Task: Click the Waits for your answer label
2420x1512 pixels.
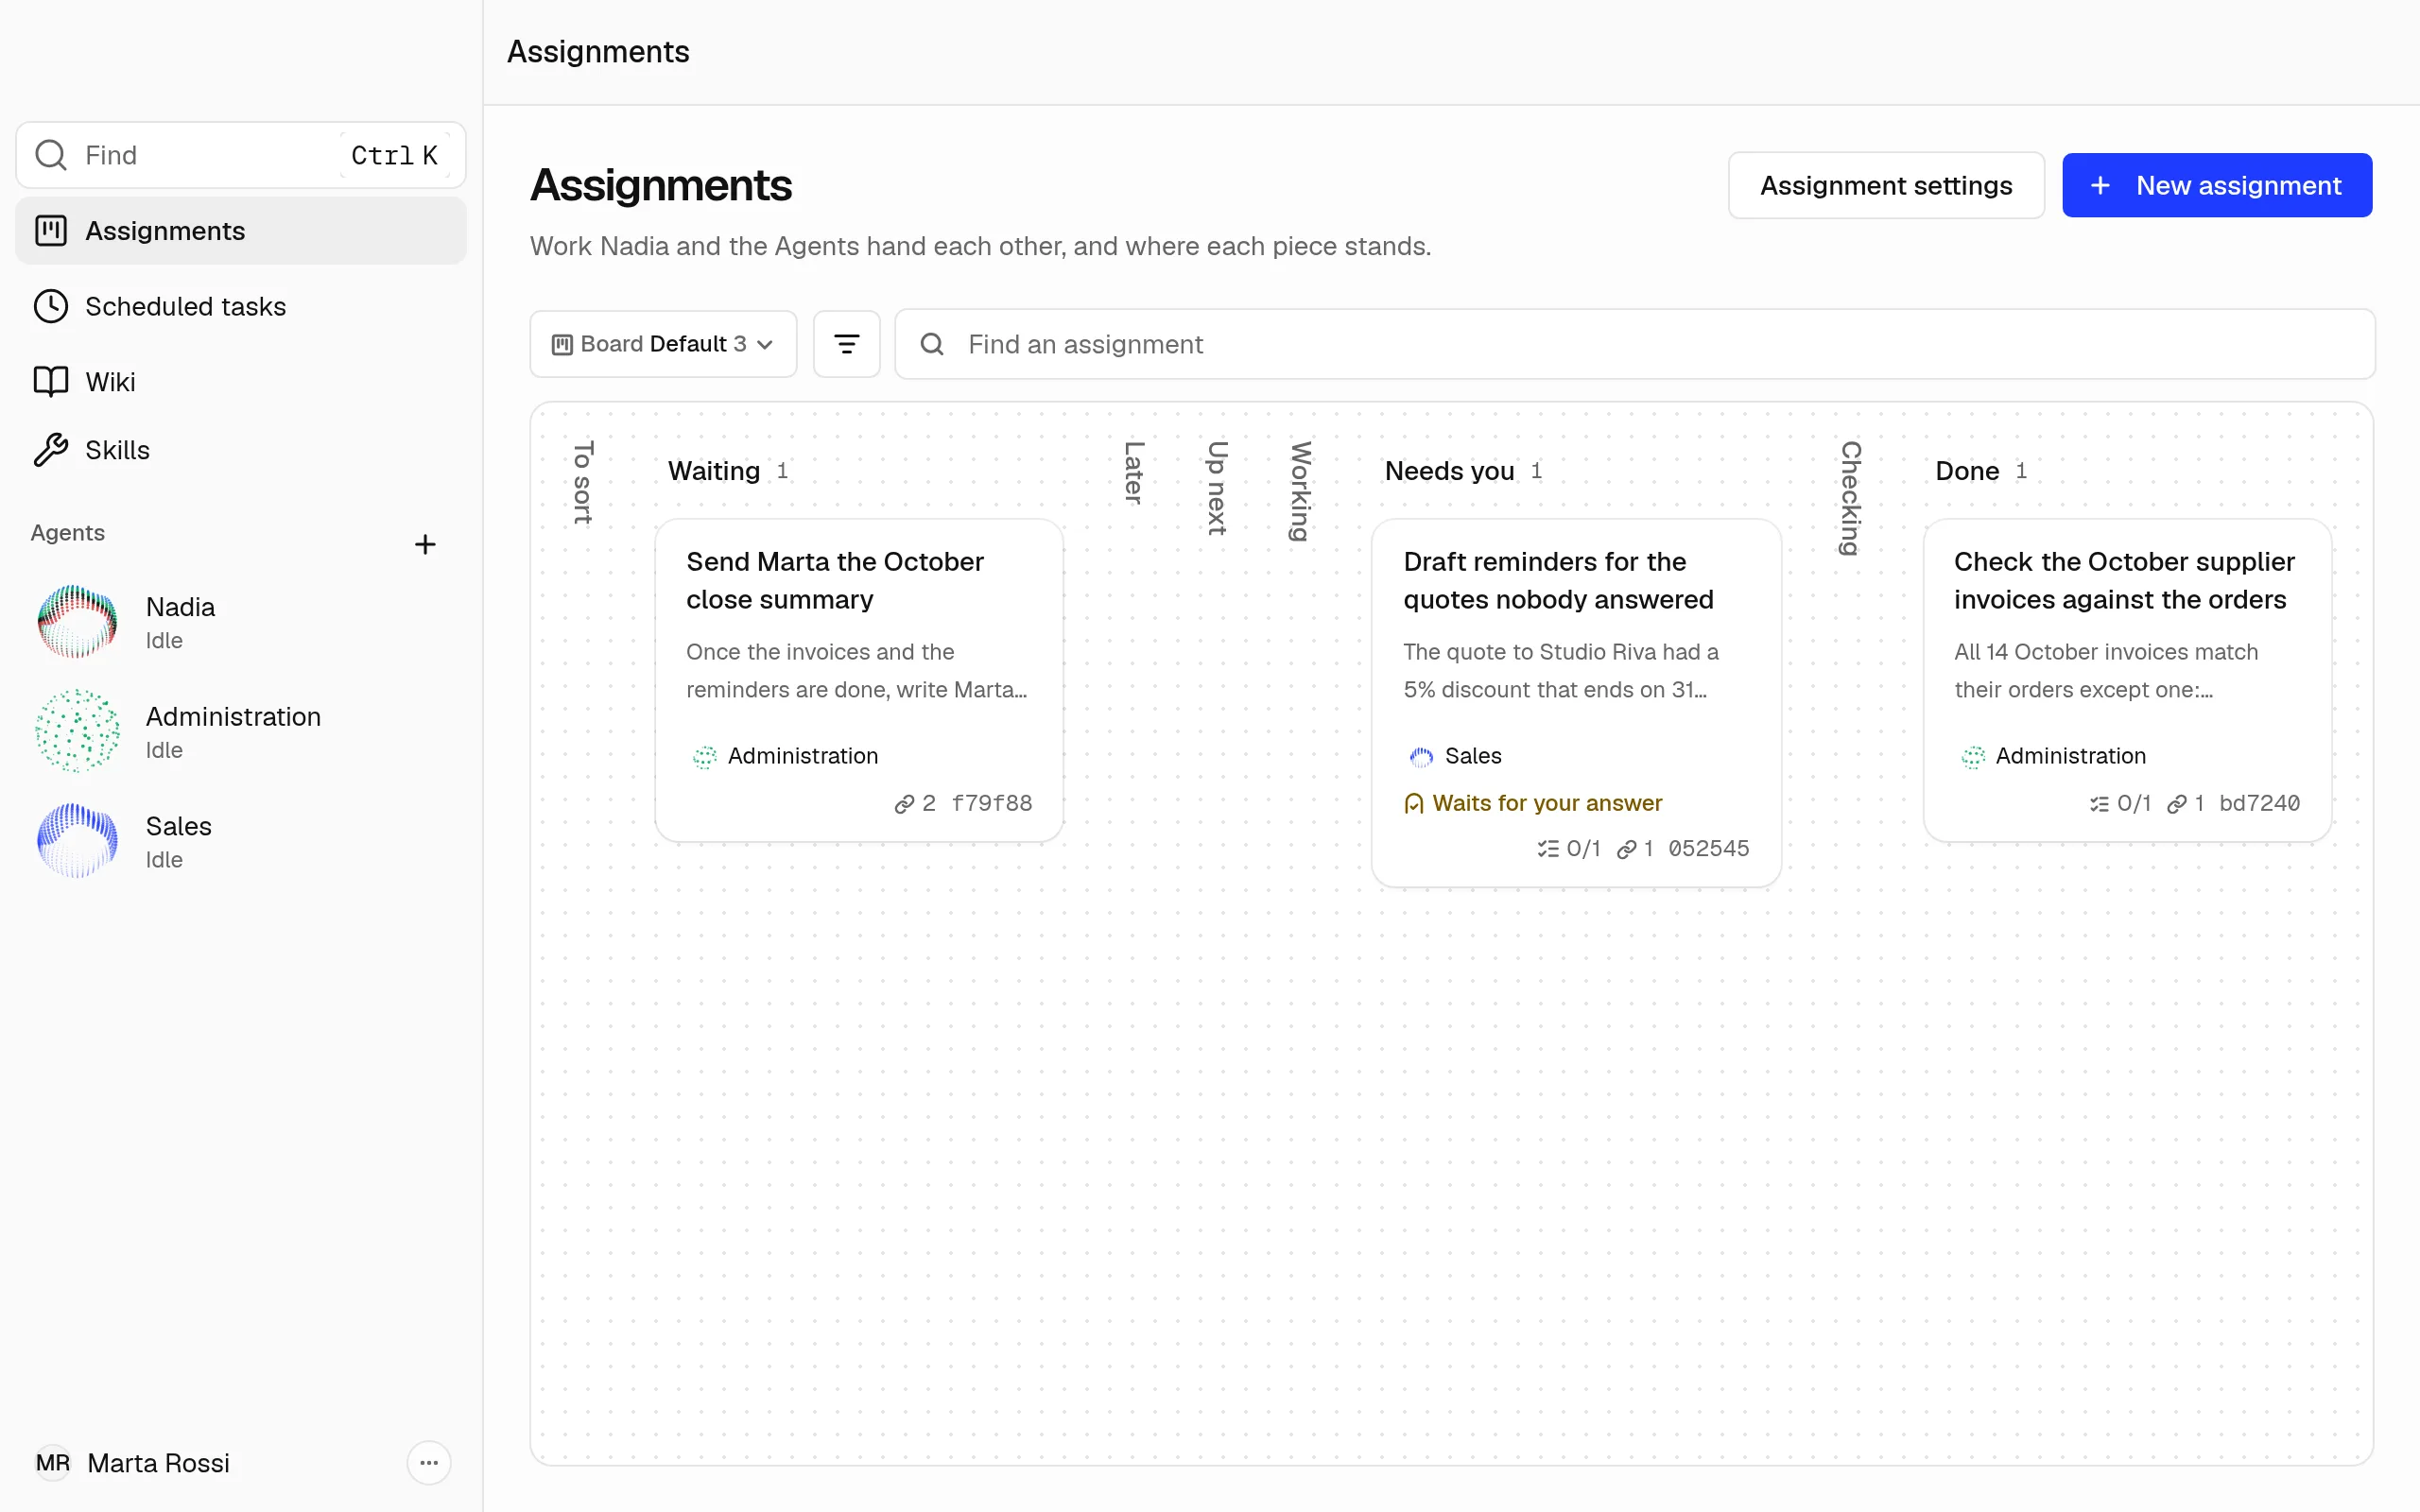Action: (1547, 804)
